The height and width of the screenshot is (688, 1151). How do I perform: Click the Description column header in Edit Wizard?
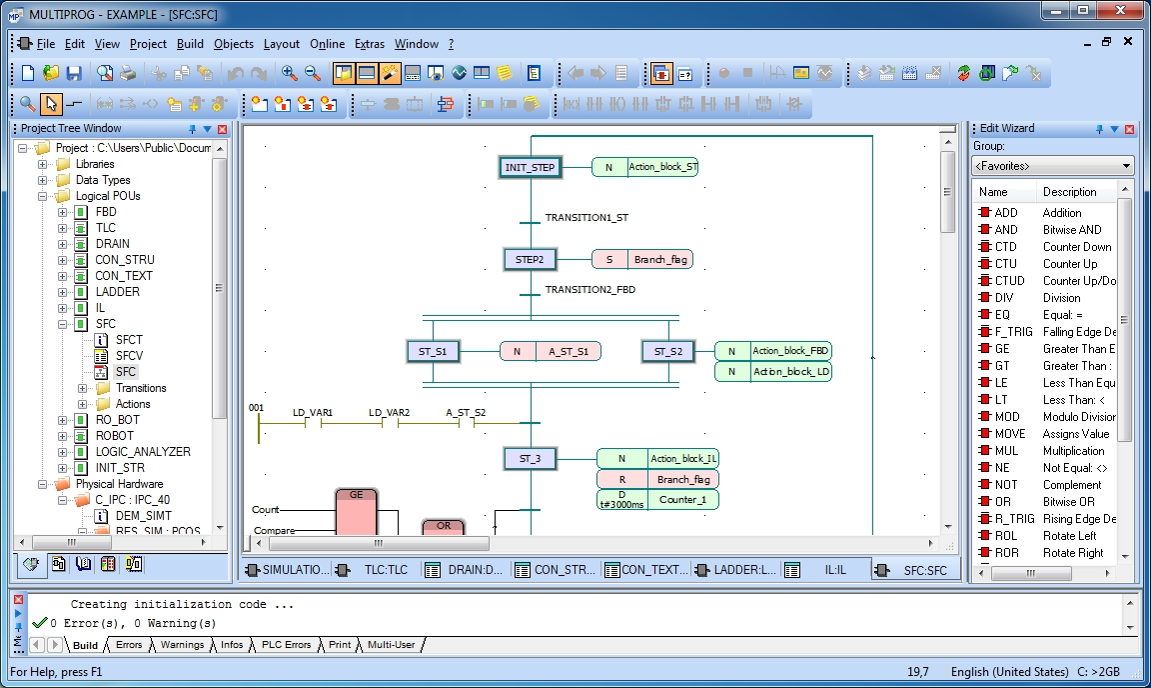click(x=1076, y=192)
